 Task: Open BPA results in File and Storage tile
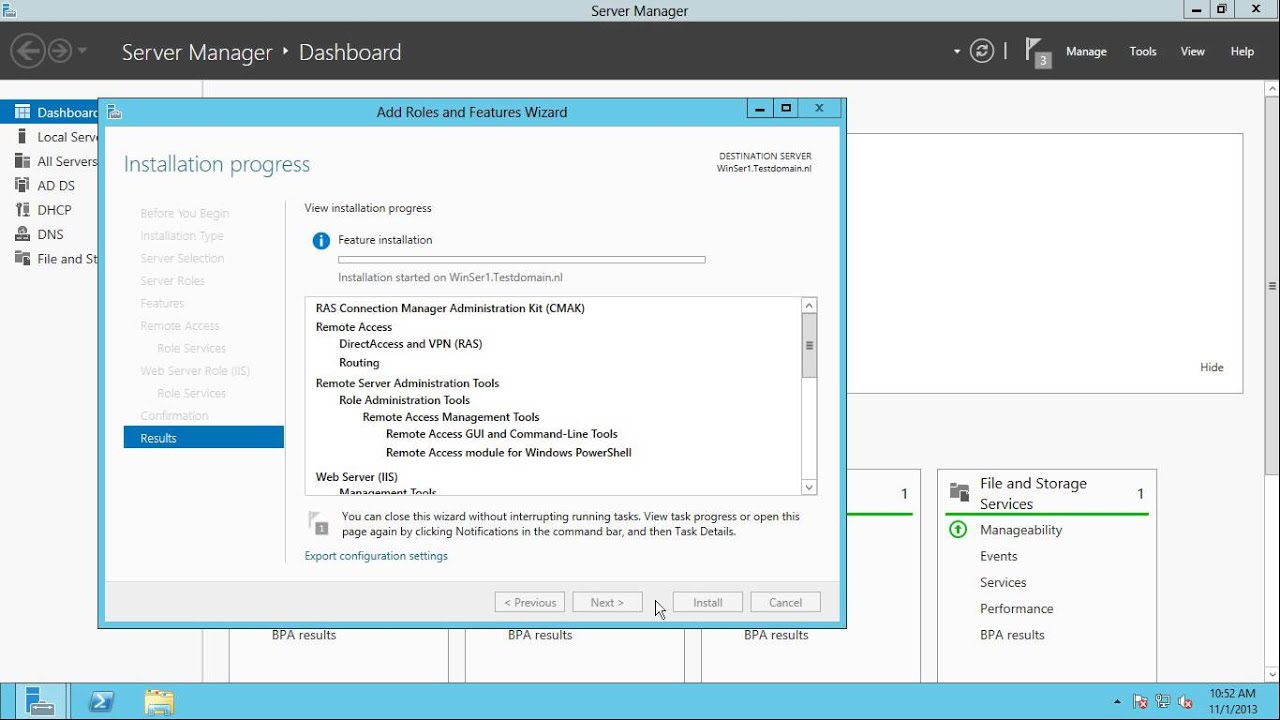tap(1012, 635)
